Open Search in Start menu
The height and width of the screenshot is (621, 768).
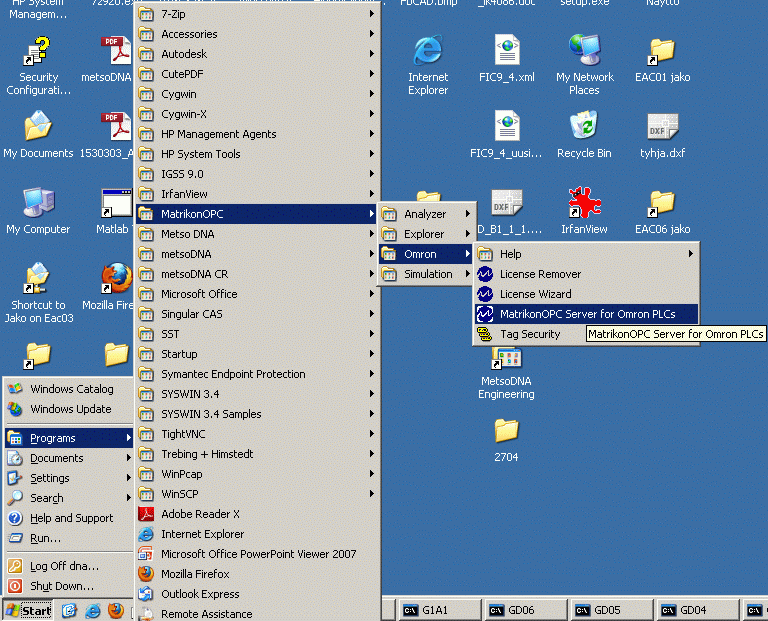point(69,498)
